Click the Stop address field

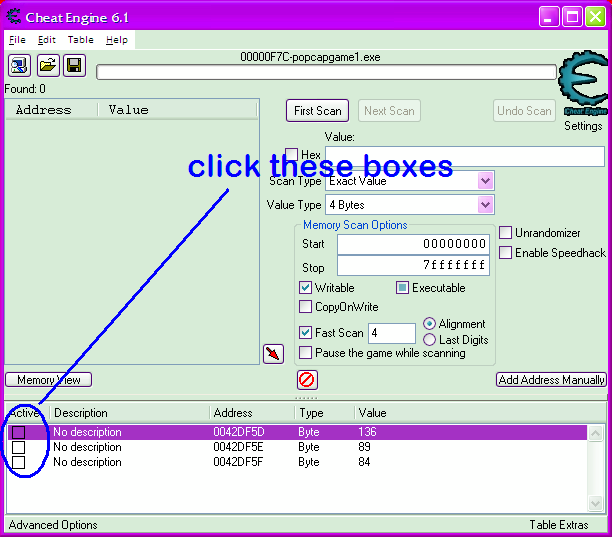pos(413,265)
